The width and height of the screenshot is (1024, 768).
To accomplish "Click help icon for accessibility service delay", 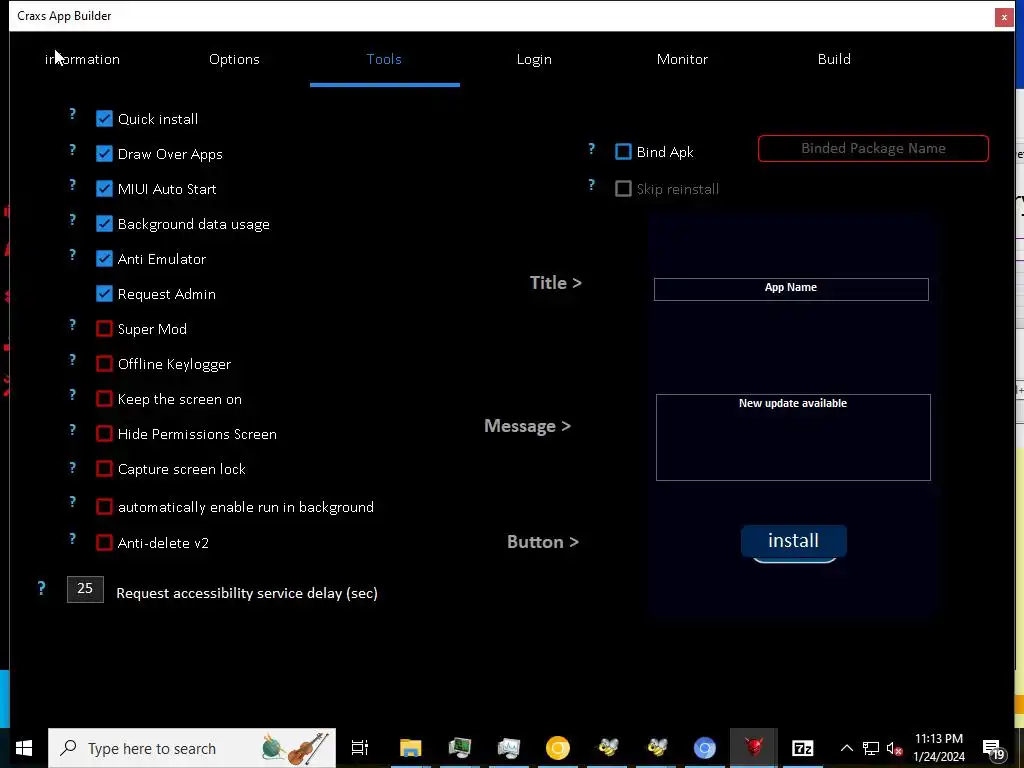I will [41, 588].
